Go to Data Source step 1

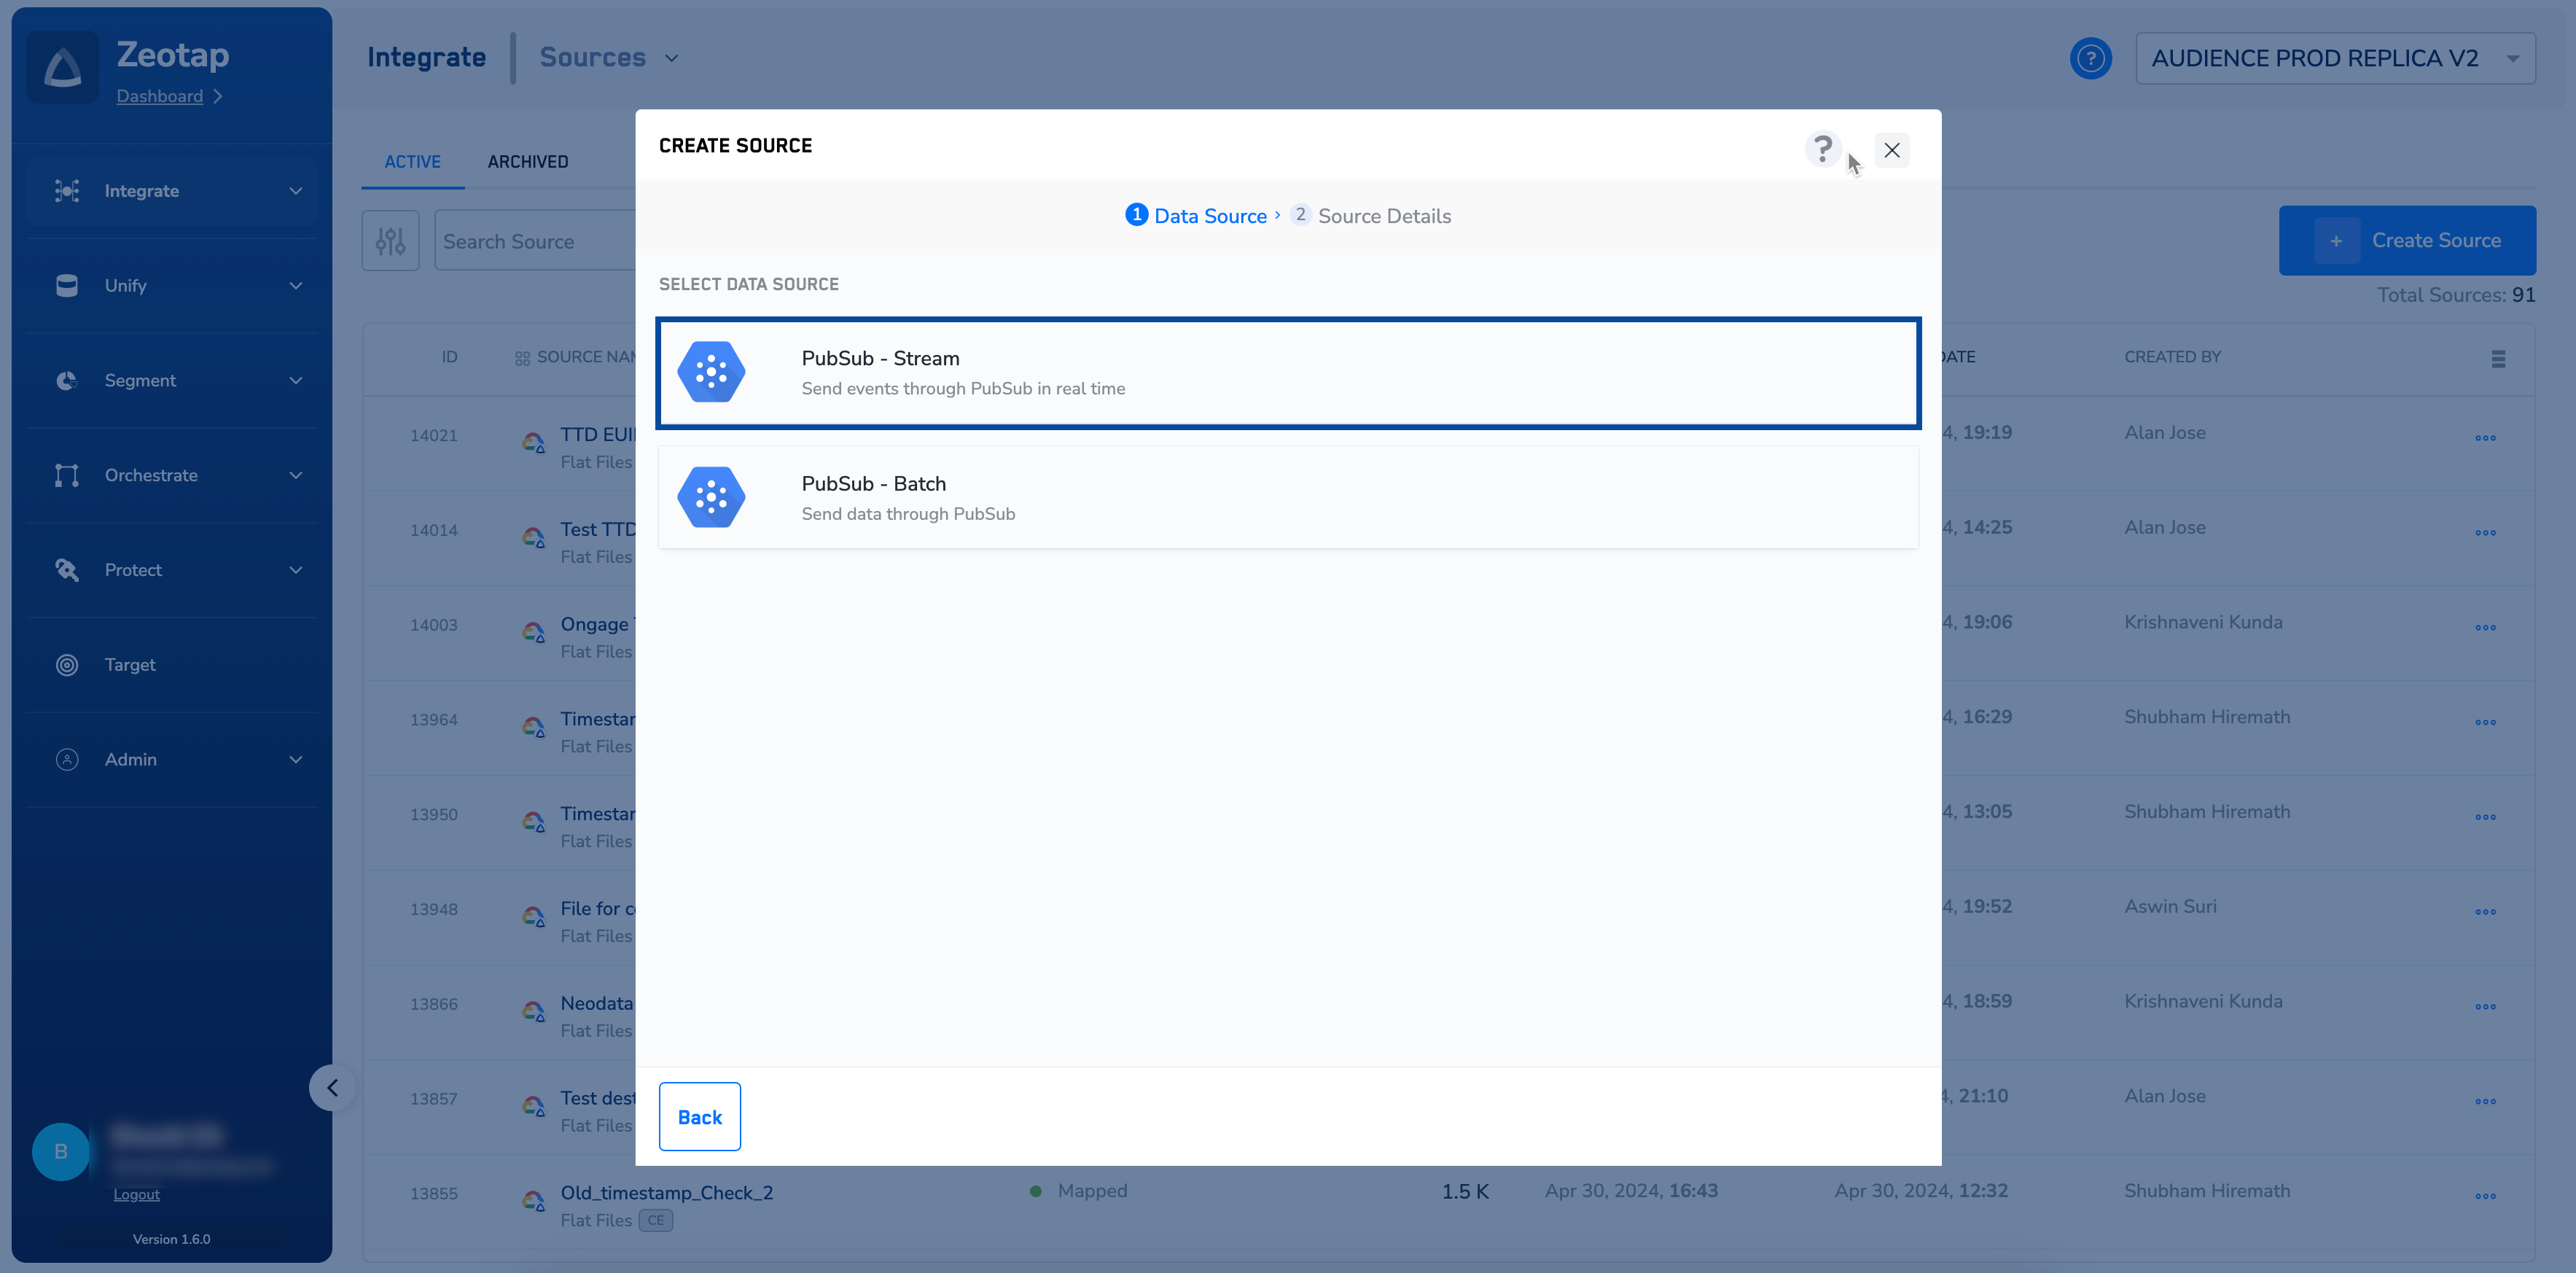pyautogui.click(x=1196, y=215)
